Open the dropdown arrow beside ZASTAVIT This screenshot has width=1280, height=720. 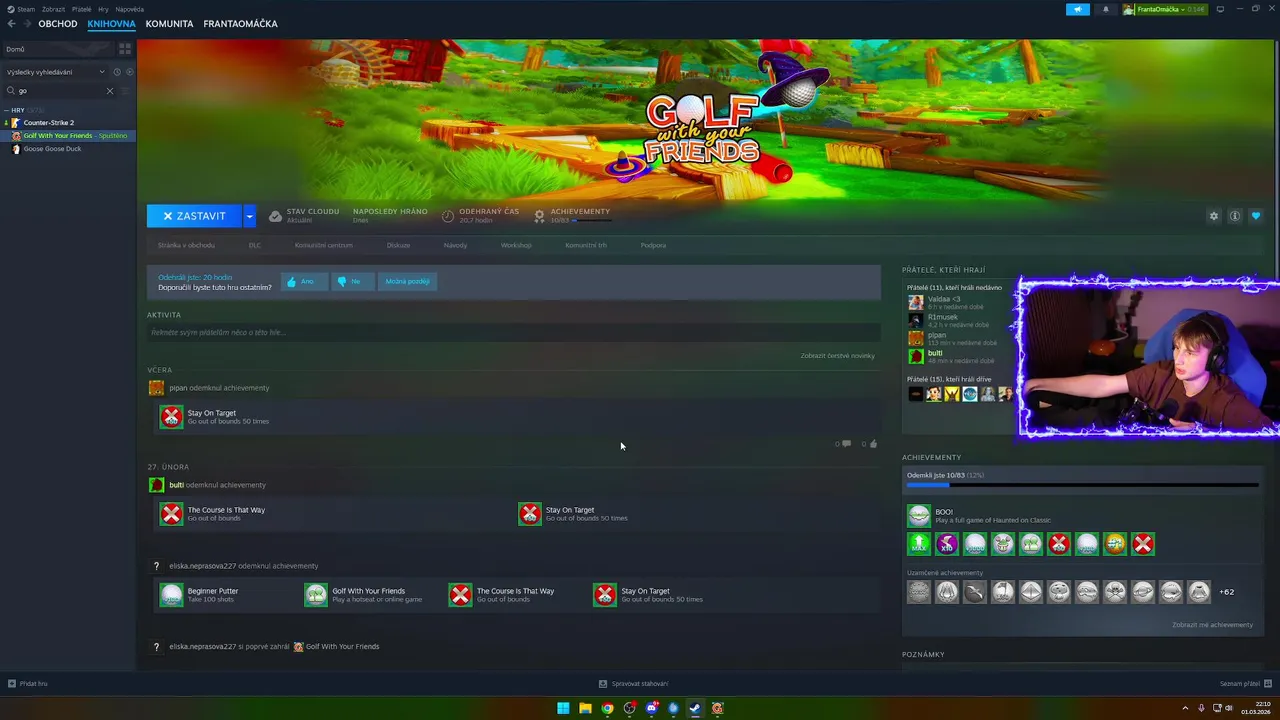pyautogui.click(x=249, y=216)
